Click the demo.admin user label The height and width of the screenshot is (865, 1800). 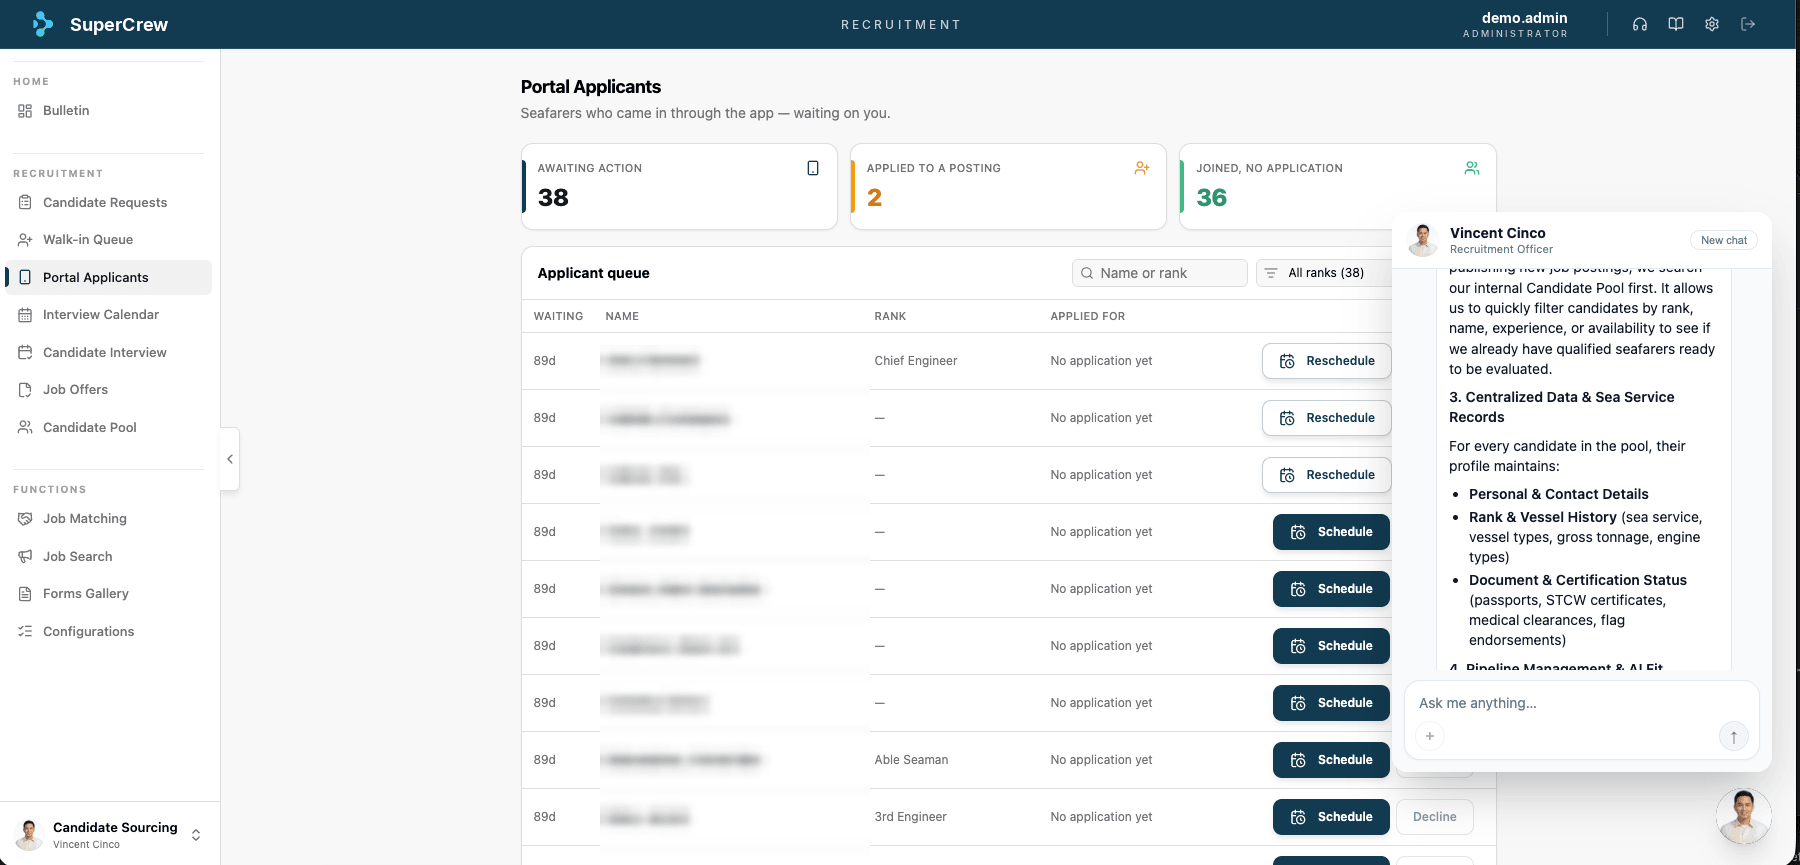(x=1524, y=18)
